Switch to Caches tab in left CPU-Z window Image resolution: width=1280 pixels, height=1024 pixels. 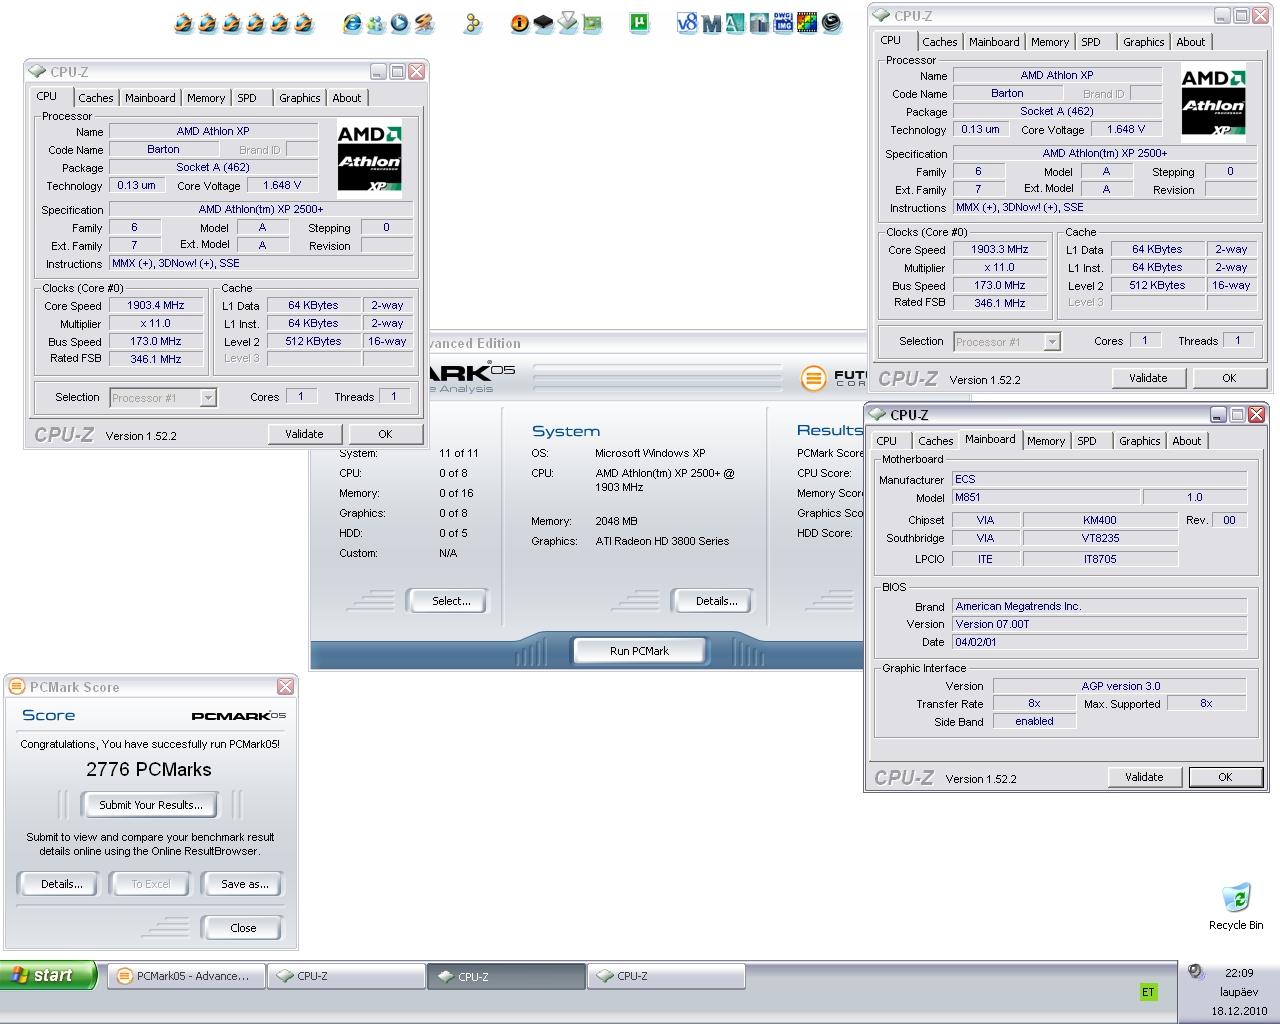click(96, 98)
